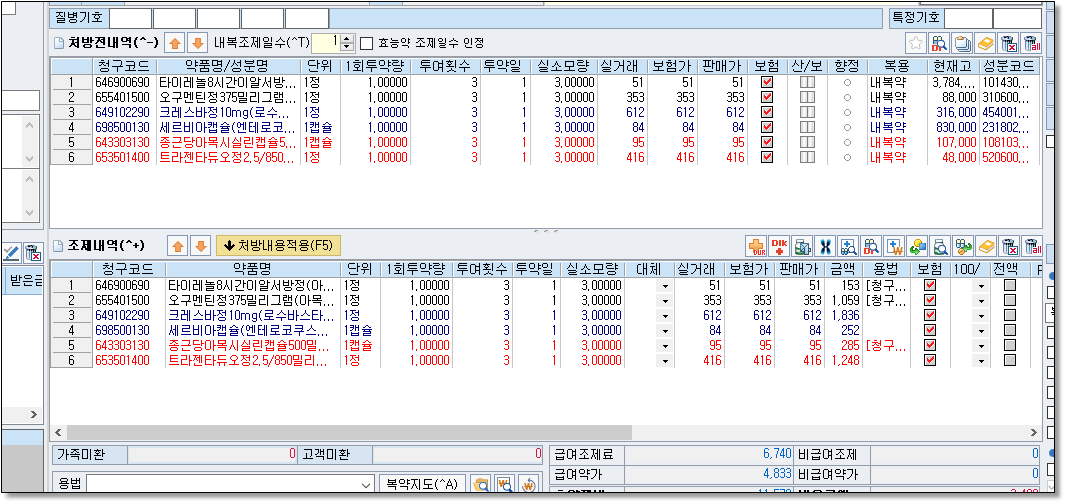Click the DUR orange cross icon
The width and height of the screenshot is (1066, 504).
(x=756, y=246)
